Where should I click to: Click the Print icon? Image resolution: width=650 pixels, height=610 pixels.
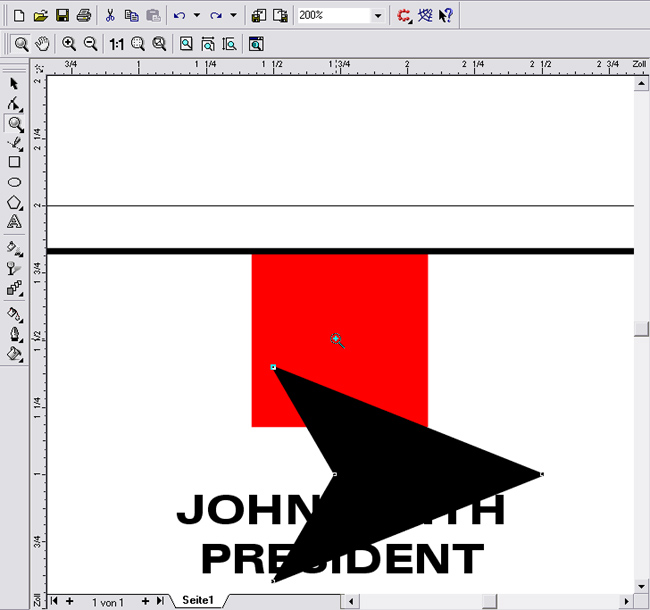84,16
